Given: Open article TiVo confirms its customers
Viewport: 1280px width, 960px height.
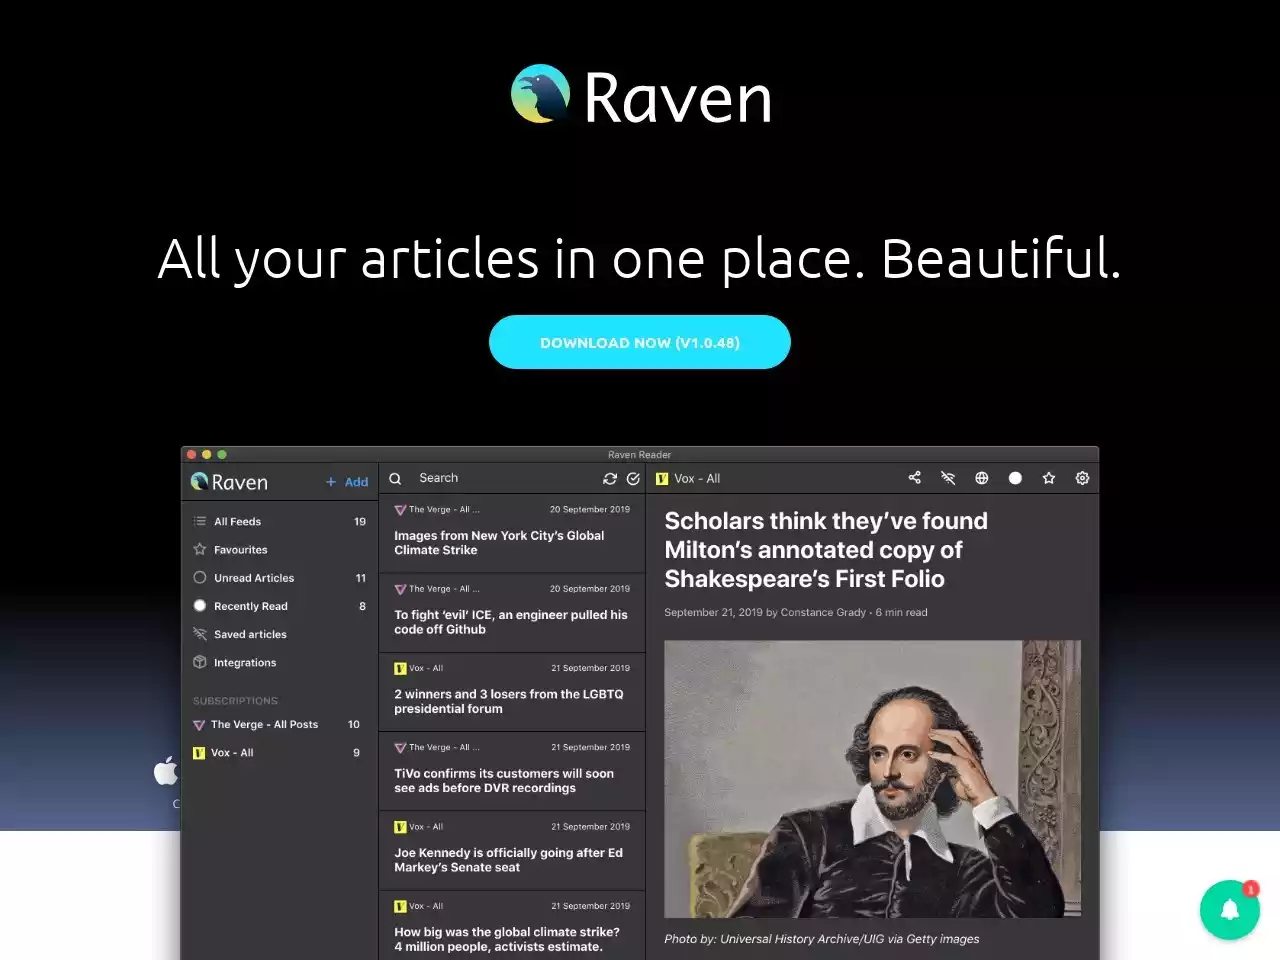Looking at the screenshot, I should (512, 771).
